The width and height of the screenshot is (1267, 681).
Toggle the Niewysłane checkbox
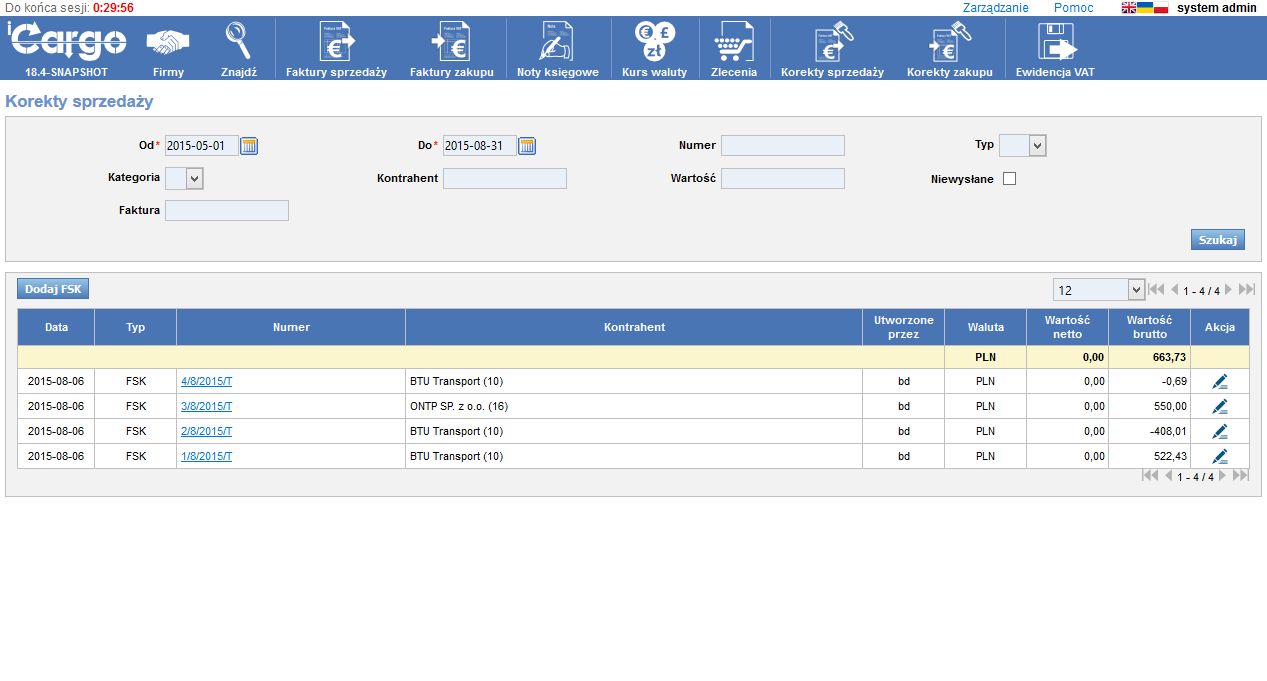click(1009, 179)
